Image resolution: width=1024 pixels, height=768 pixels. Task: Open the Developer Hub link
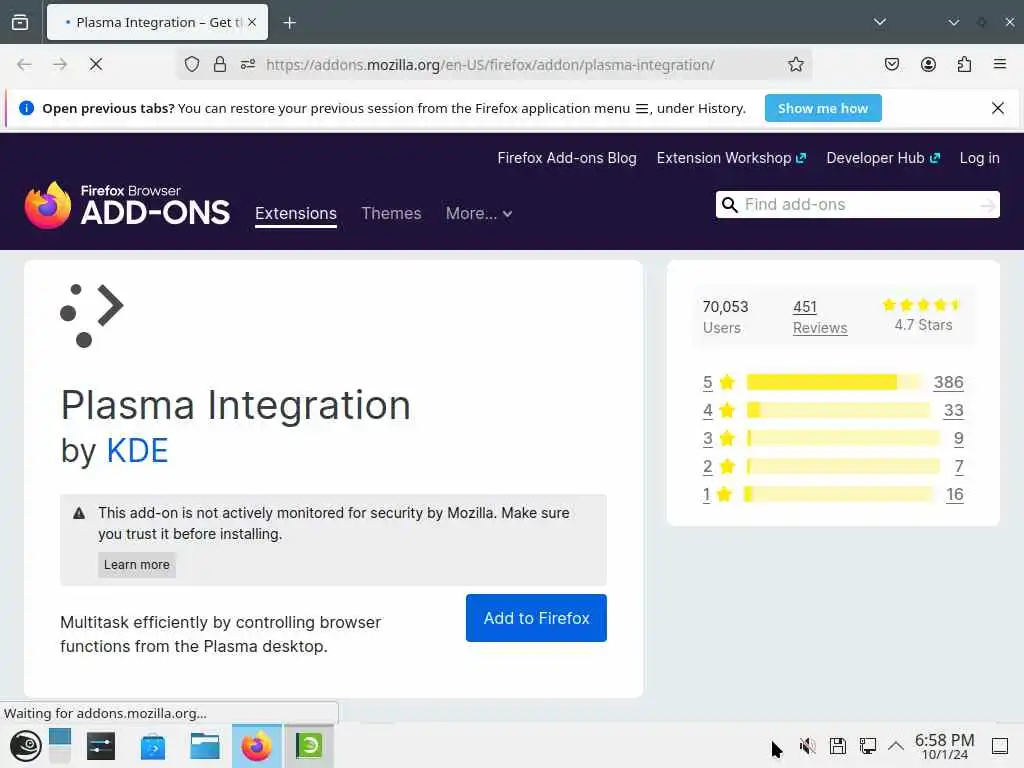click(883, 158)
